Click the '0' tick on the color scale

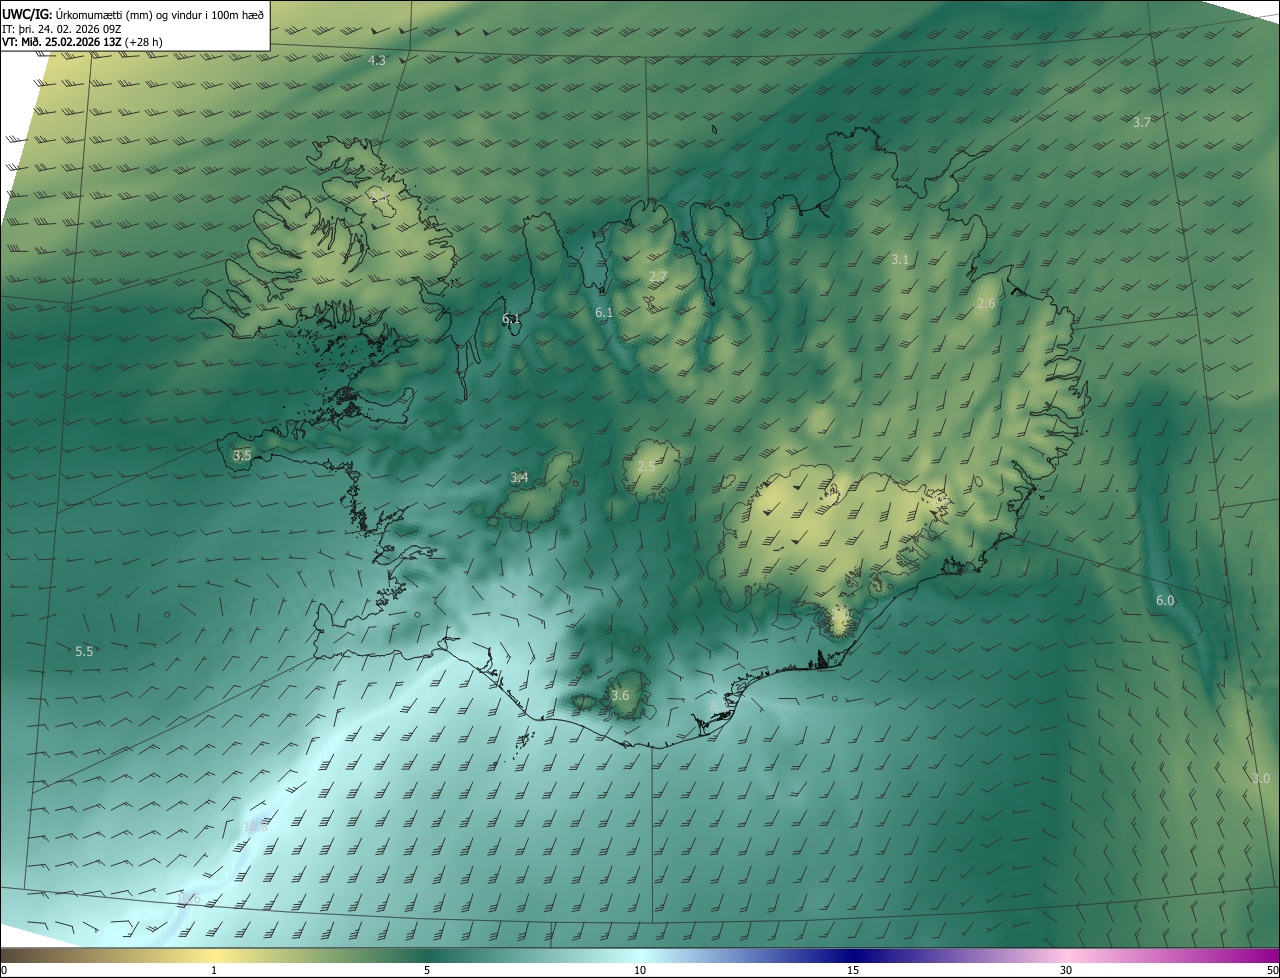click(4, 970)
